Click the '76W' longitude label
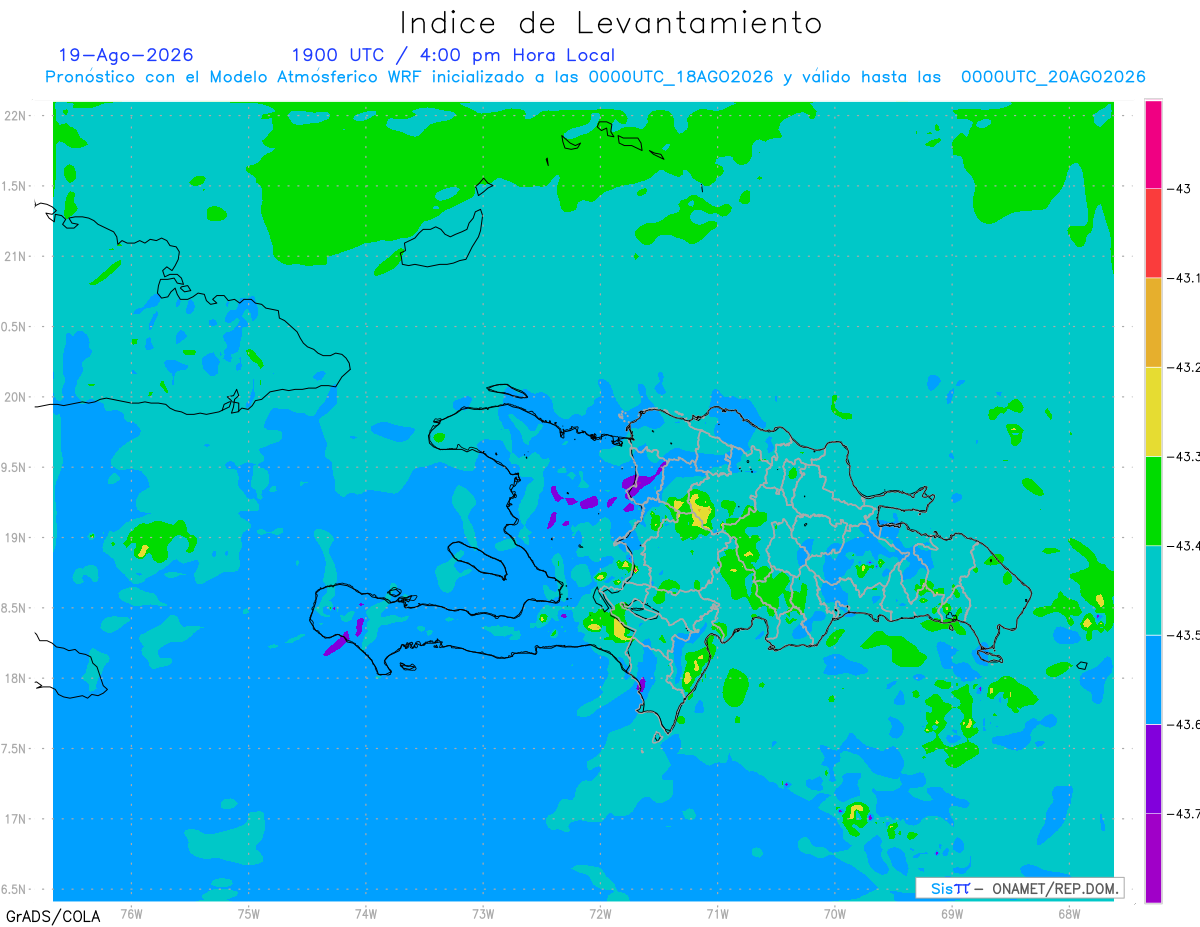The height and width of the screenshot is (927, 1200). point(131,913)
